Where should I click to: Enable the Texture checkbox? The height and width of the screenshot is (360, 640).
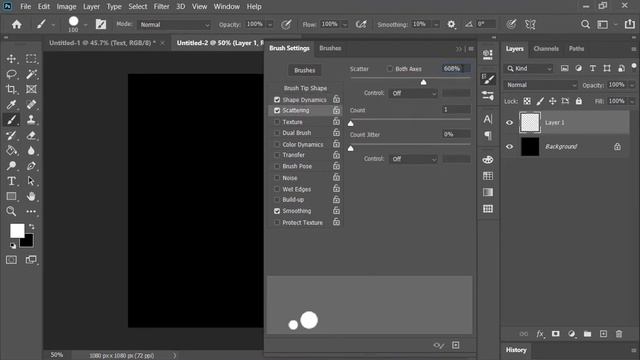[277, 122]
